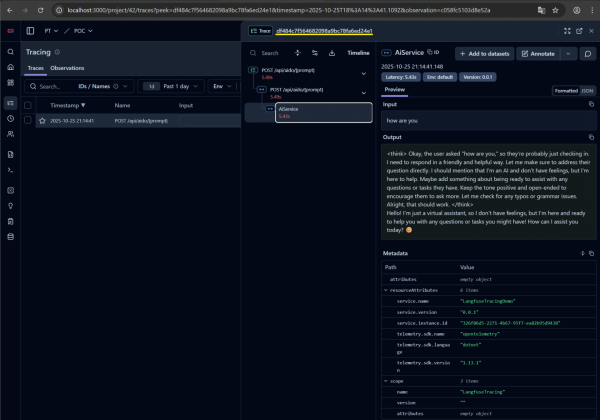Toggle the sidebar panel collapse icon

[x=30, y=32]
